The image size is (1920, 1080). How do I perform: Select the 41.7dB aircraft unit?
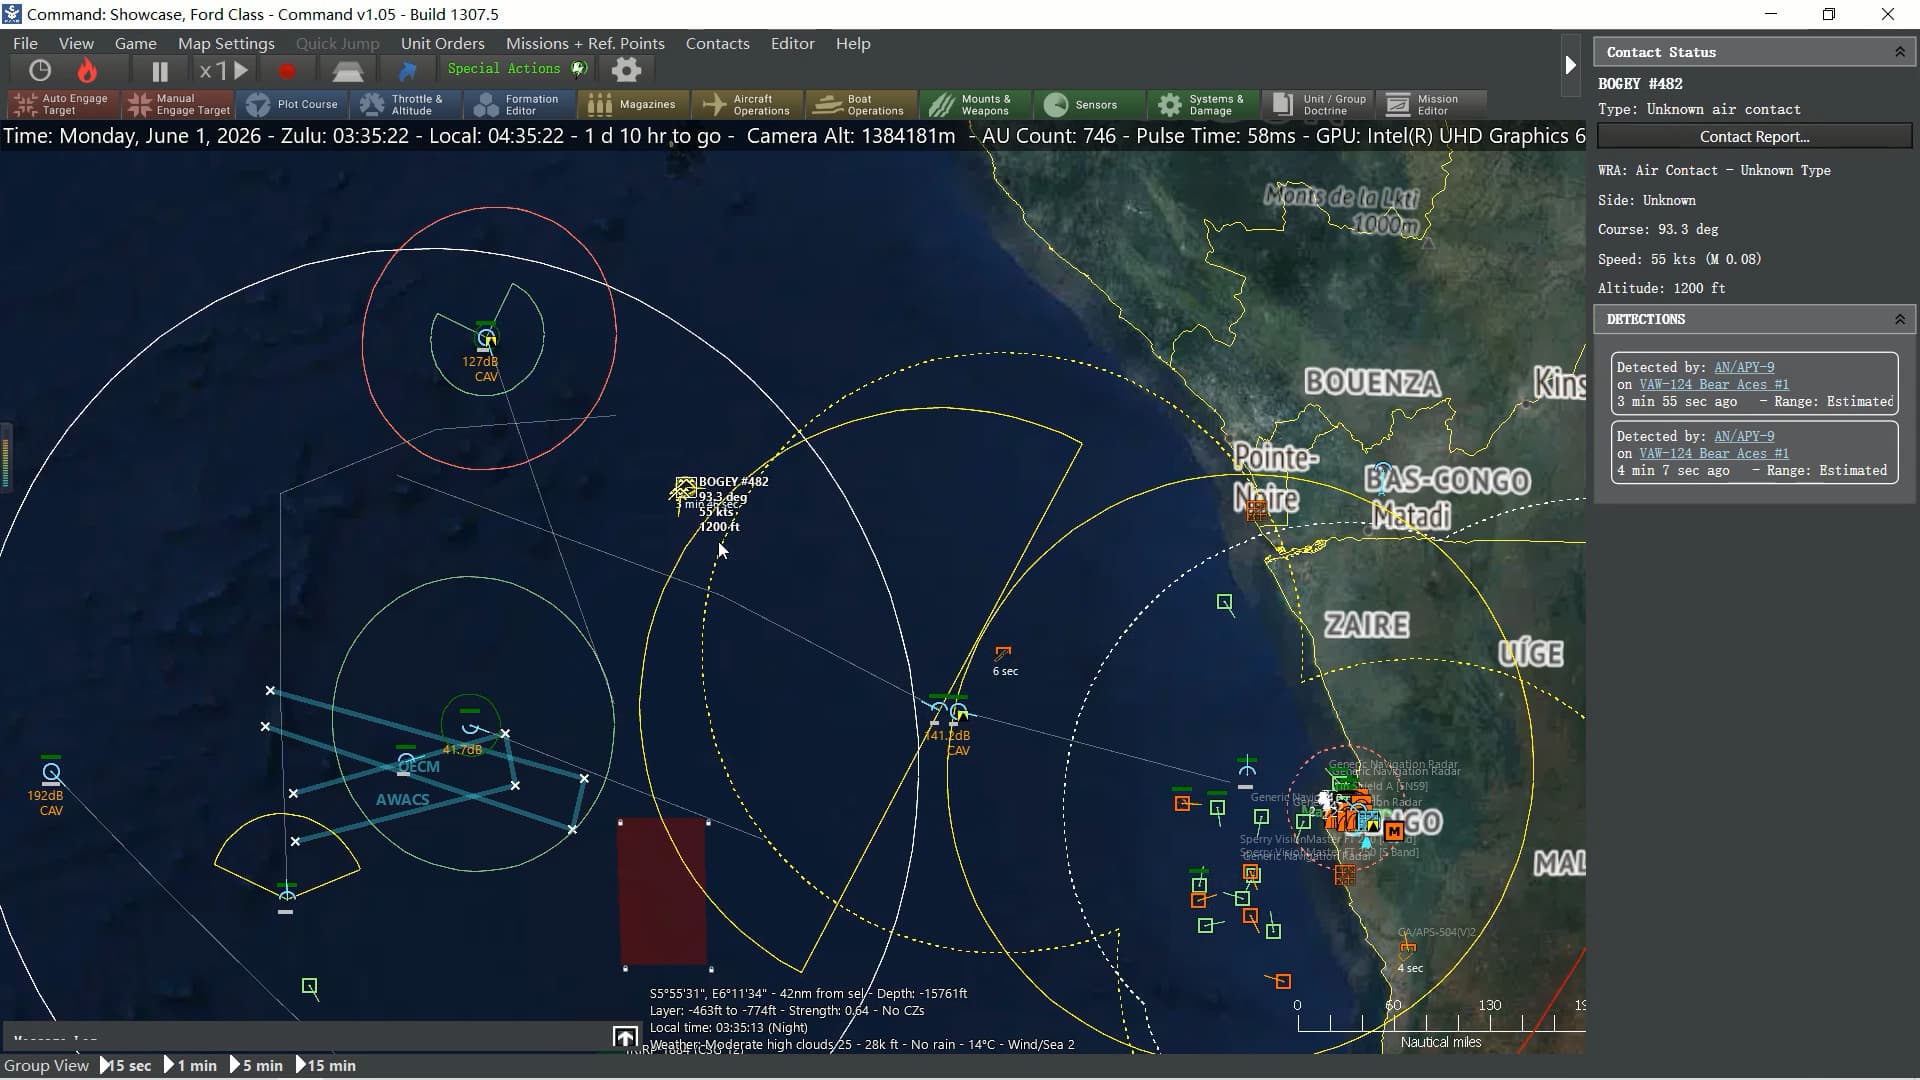(x=470, y=727)
